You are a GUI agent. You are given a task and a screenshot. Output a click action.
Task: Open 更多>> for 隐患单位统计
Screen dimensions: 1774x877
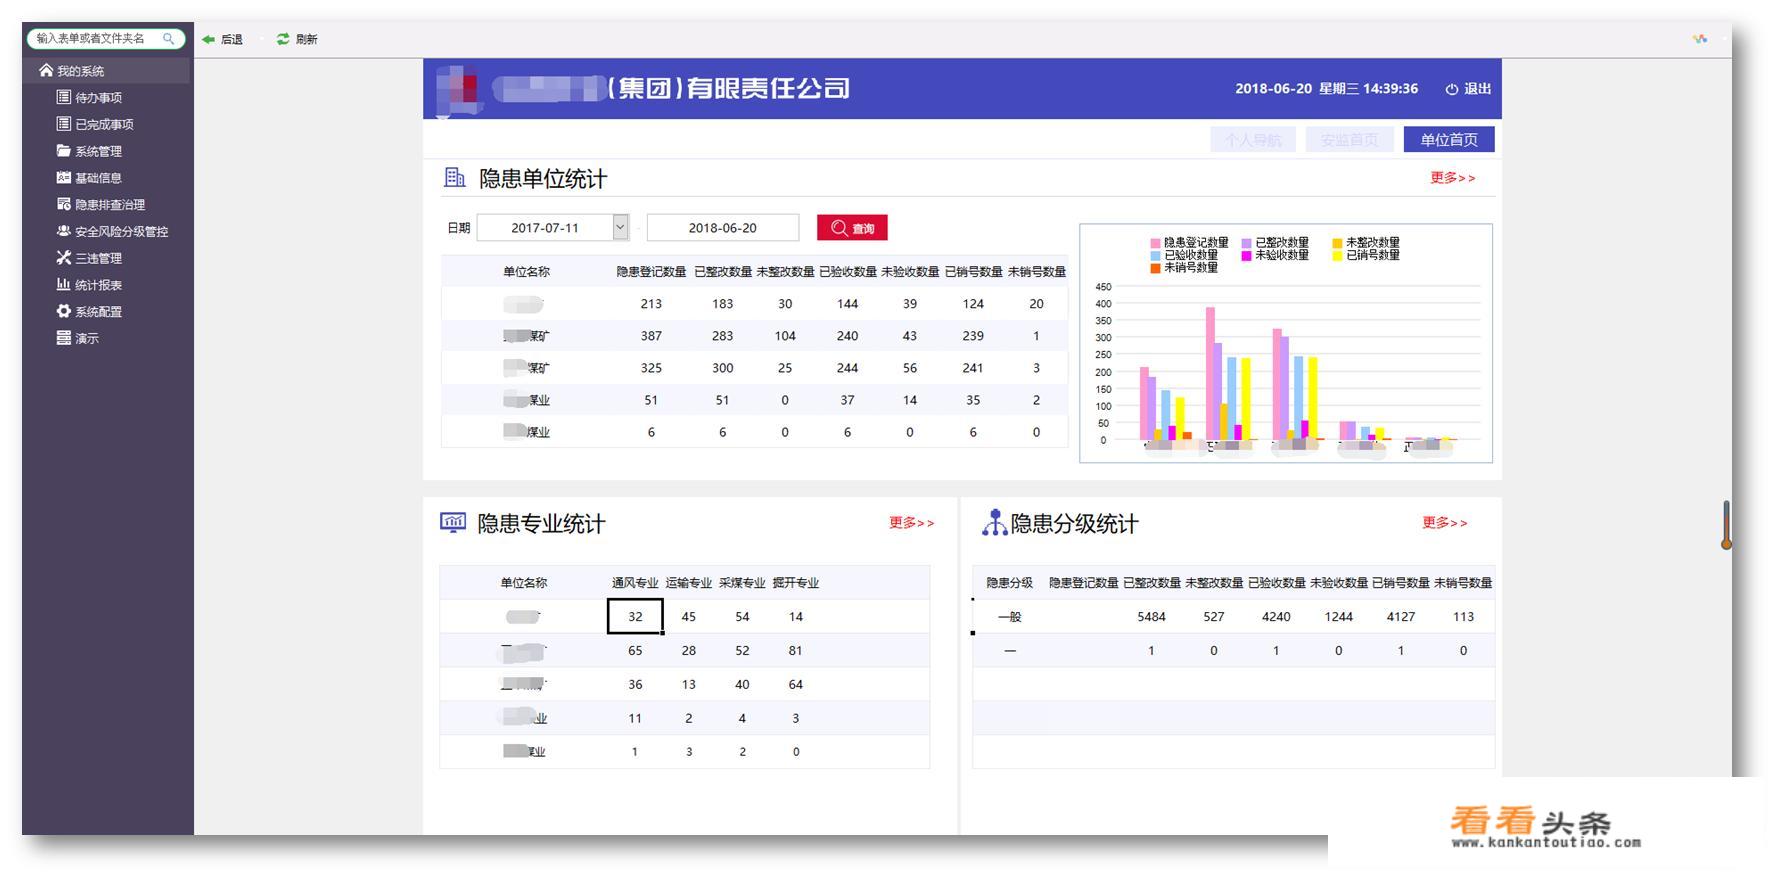[x=1452, y=178]
